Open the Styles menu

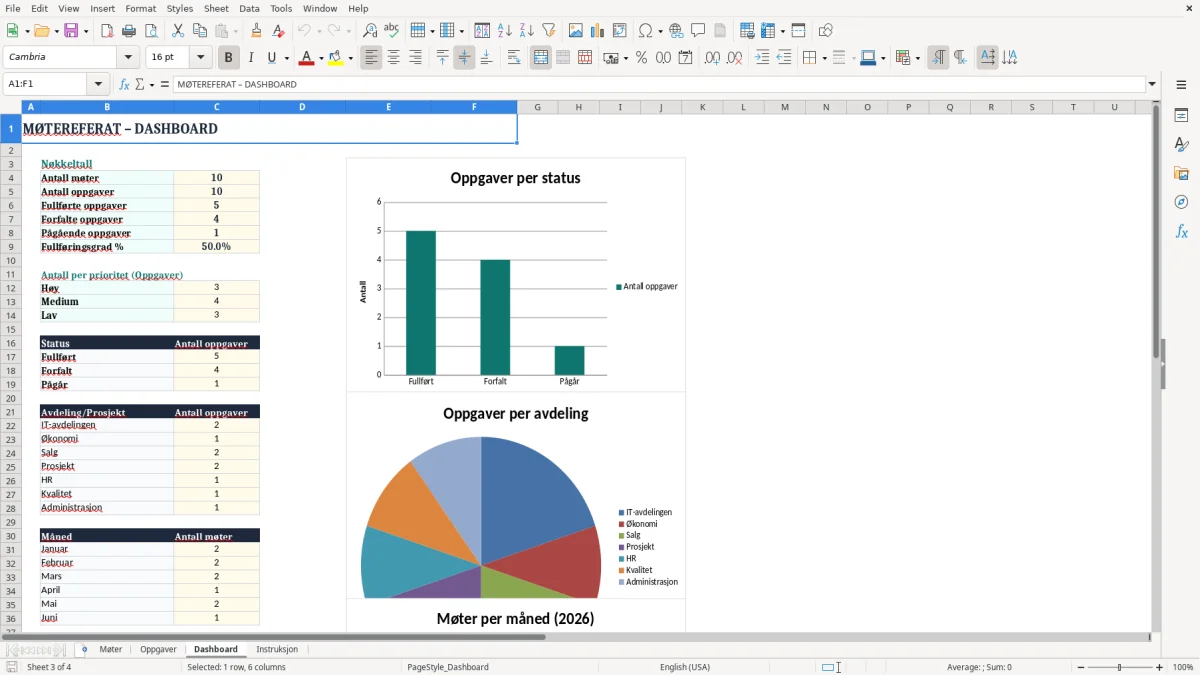(x=180, y=8)
